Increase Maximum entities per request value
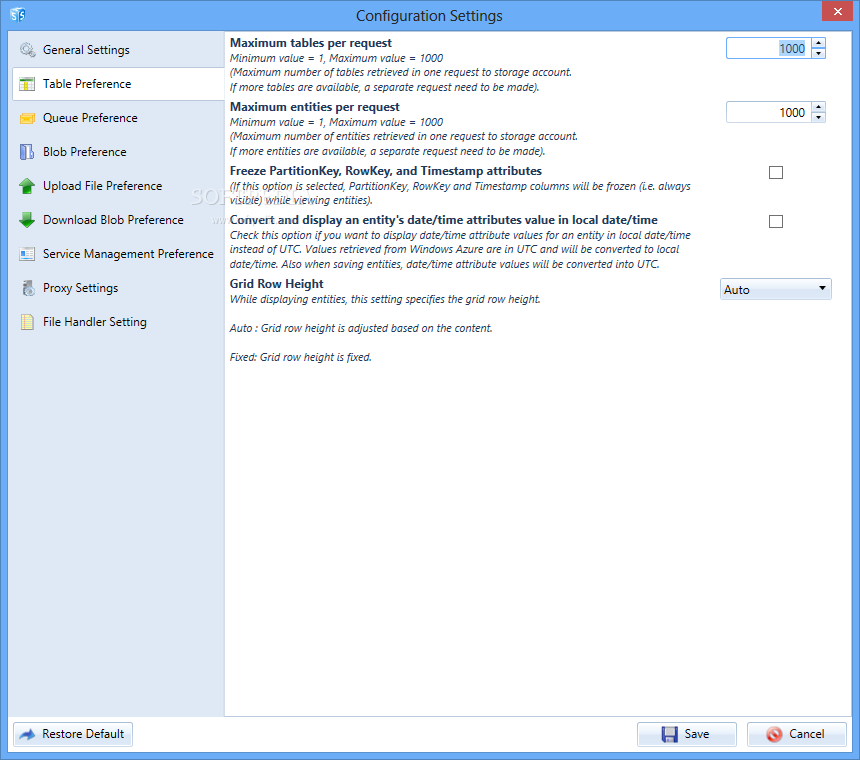The height and width of the screenshot is (760, 860). pyautogui.click(x=818, y=107)
